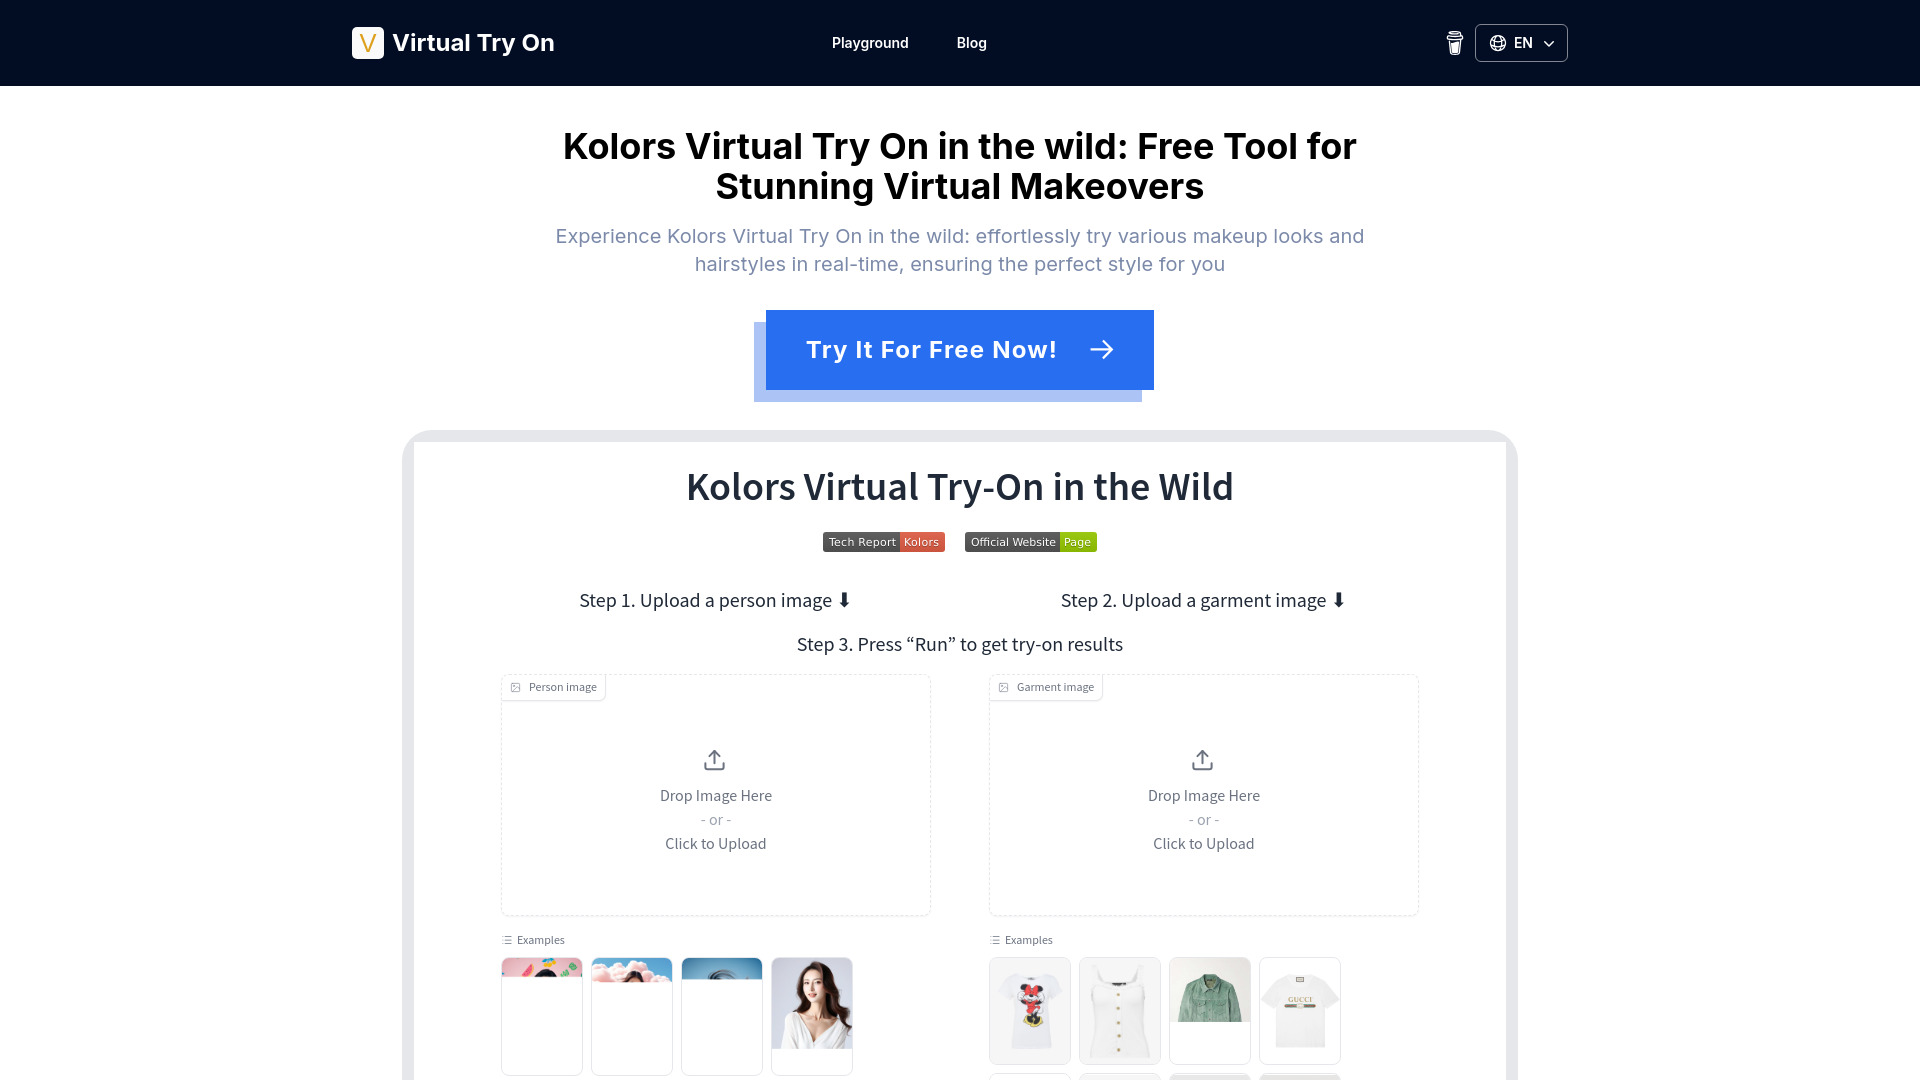Image resolution: width=1920 pixels, height=1080 pixels.
Task: Click the Virtual Try On logo icon
Action: tap(367, 42)
